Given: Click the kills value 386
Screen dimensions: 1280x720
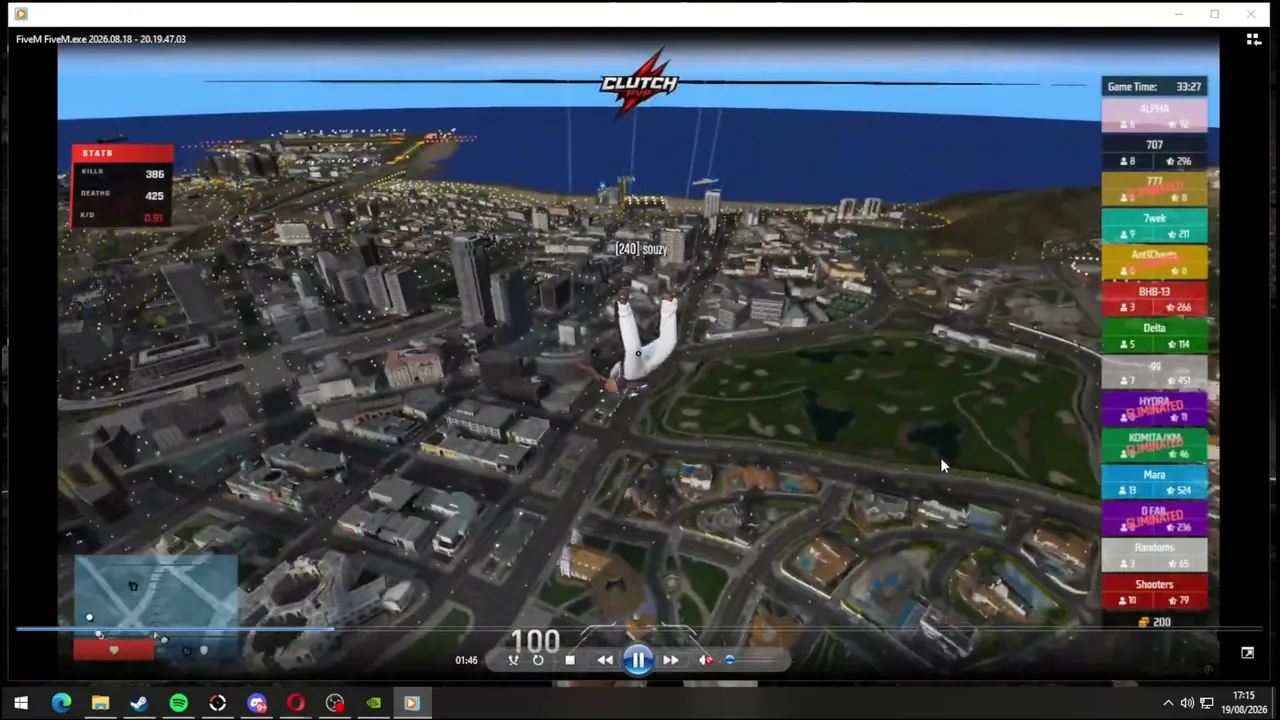Looking at the screenshot, I should pos(154,174).
